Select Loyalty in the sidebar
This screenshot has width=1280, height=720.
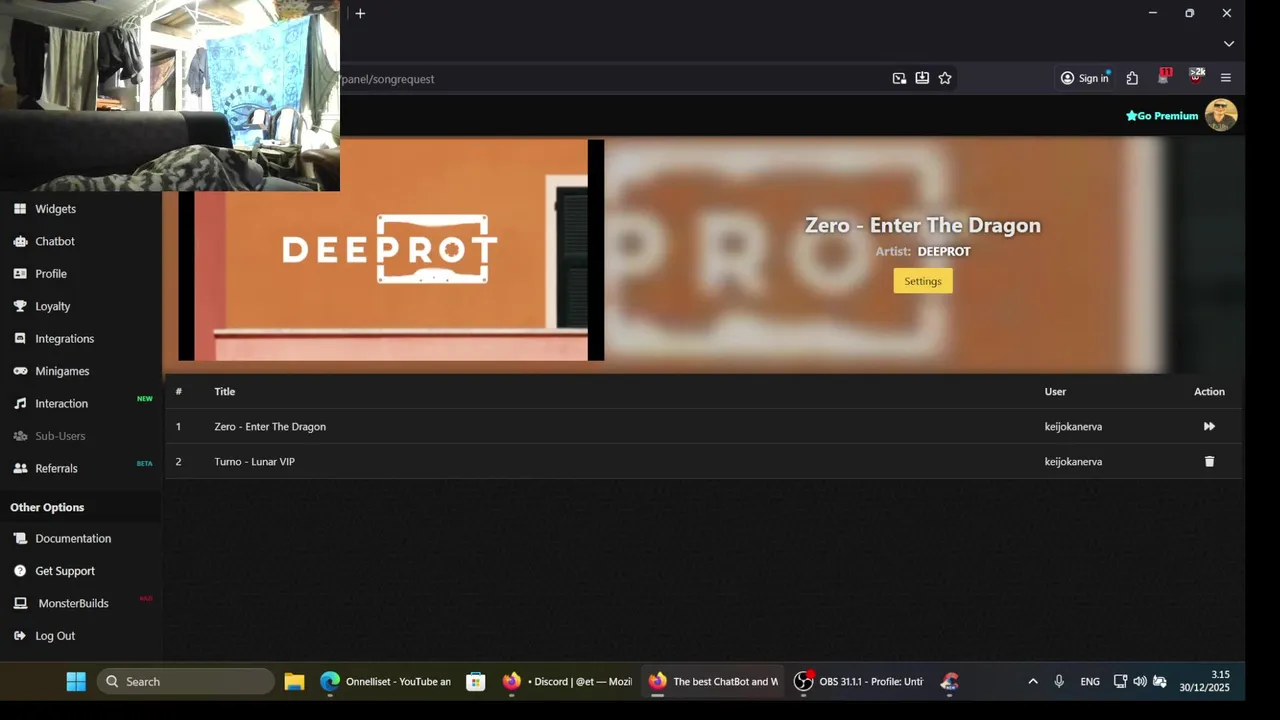click(x=53, y=306)
